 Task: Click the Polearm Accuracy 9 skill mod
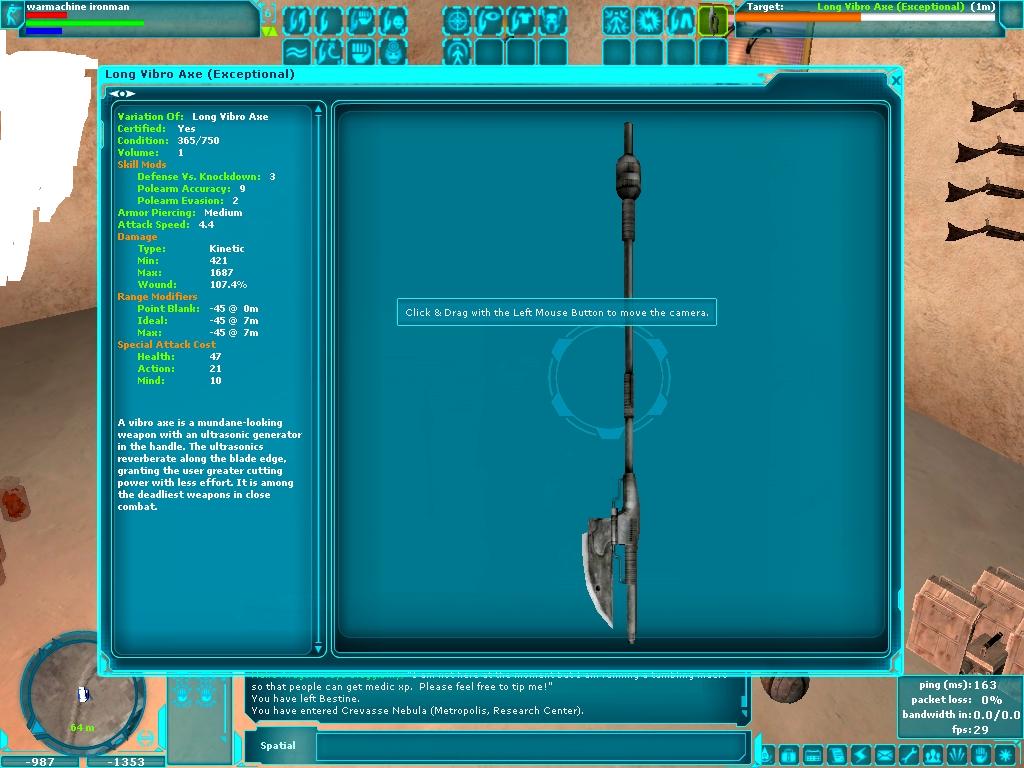point(191,189)
